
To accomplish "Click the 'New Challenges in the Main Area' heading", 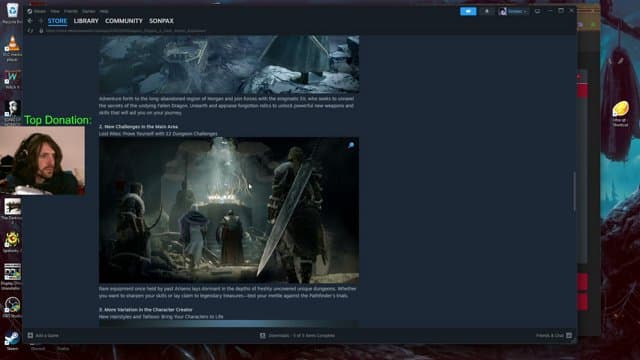I will pyautogui.click(x=138, y=127).
